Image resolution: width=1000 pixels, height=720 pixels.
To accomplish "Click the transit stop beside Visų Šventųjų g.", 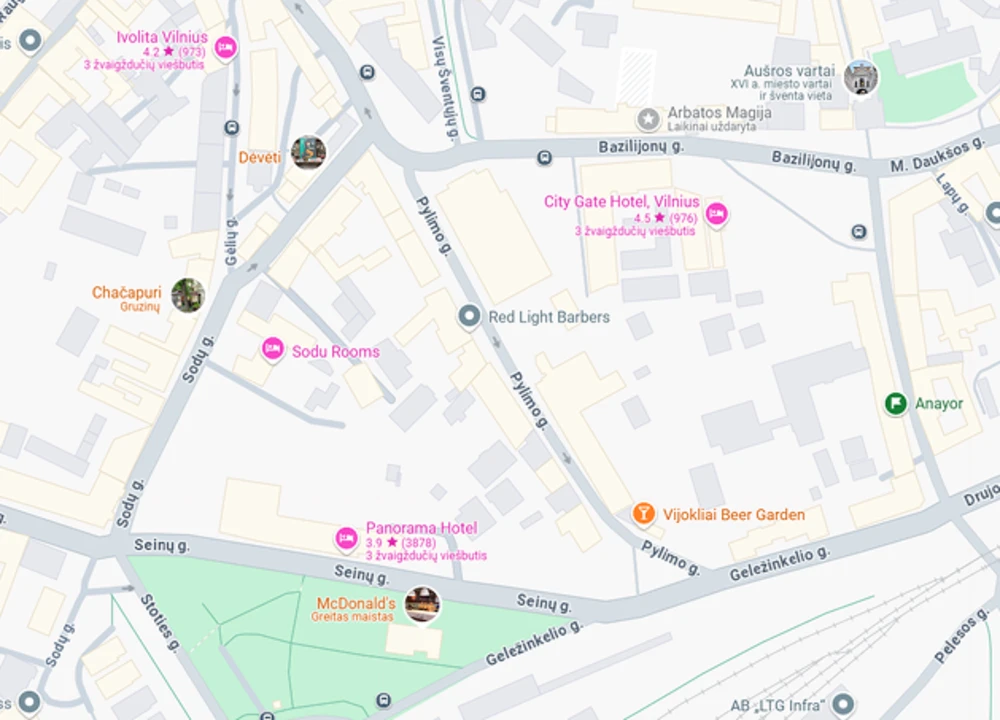I will (x=478, y=94).
